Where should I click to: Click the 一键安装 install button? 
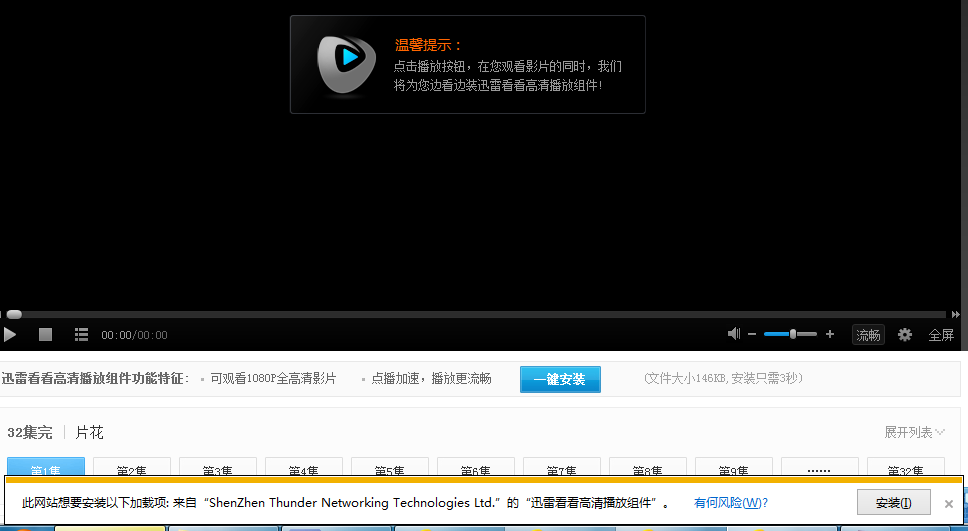(560, 379)
